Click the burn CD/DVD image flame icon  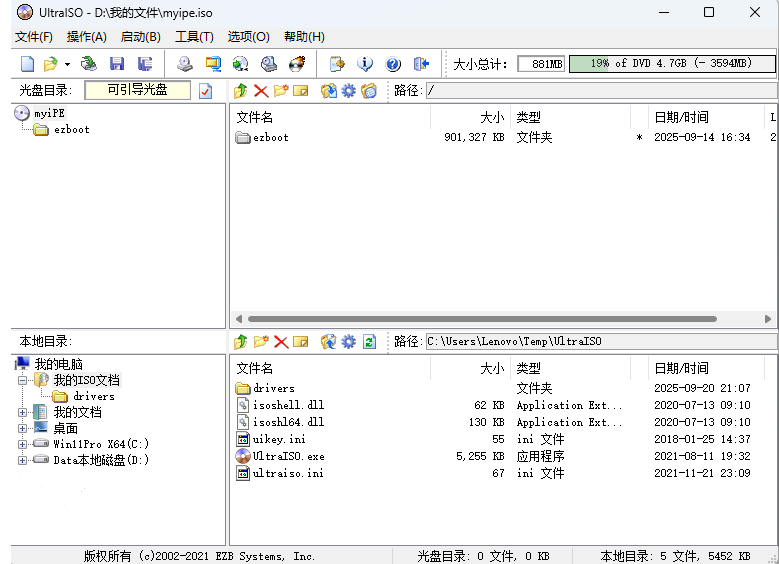pos(297,64)
